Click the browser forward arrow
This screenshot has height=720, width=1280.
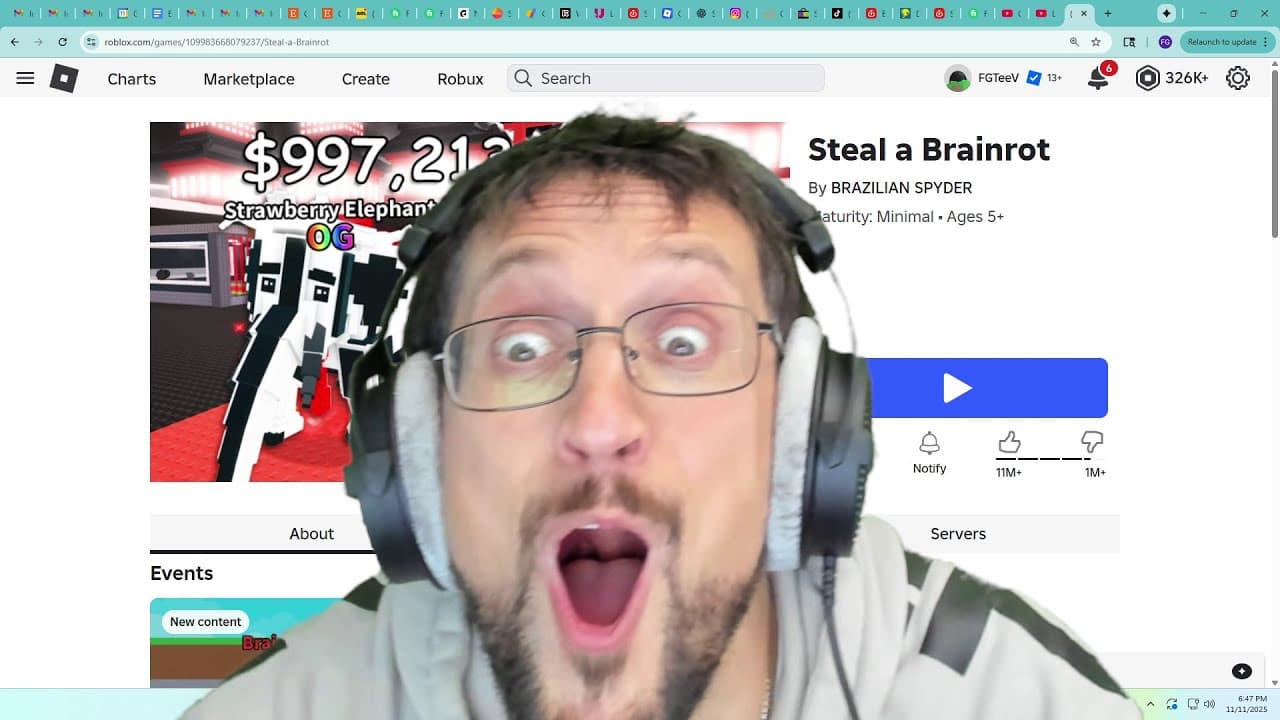coord(38,42)
